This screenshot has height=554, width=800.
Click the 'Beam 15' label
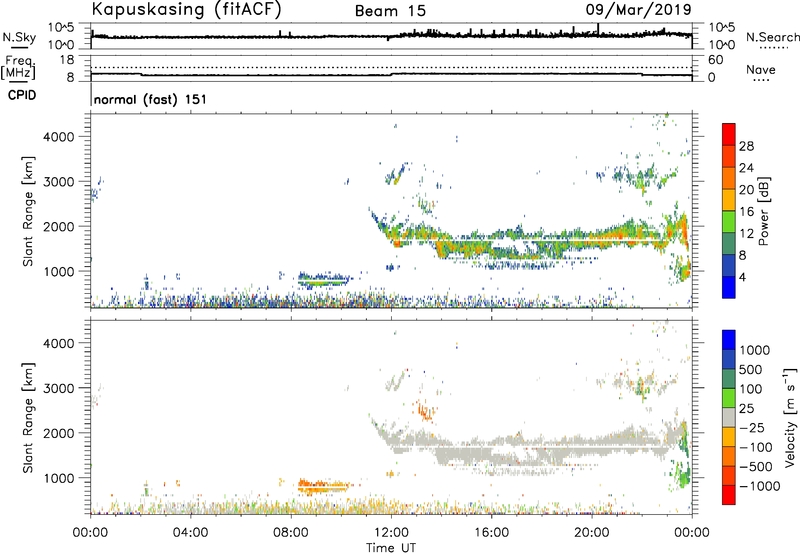(x=390, y=11)
